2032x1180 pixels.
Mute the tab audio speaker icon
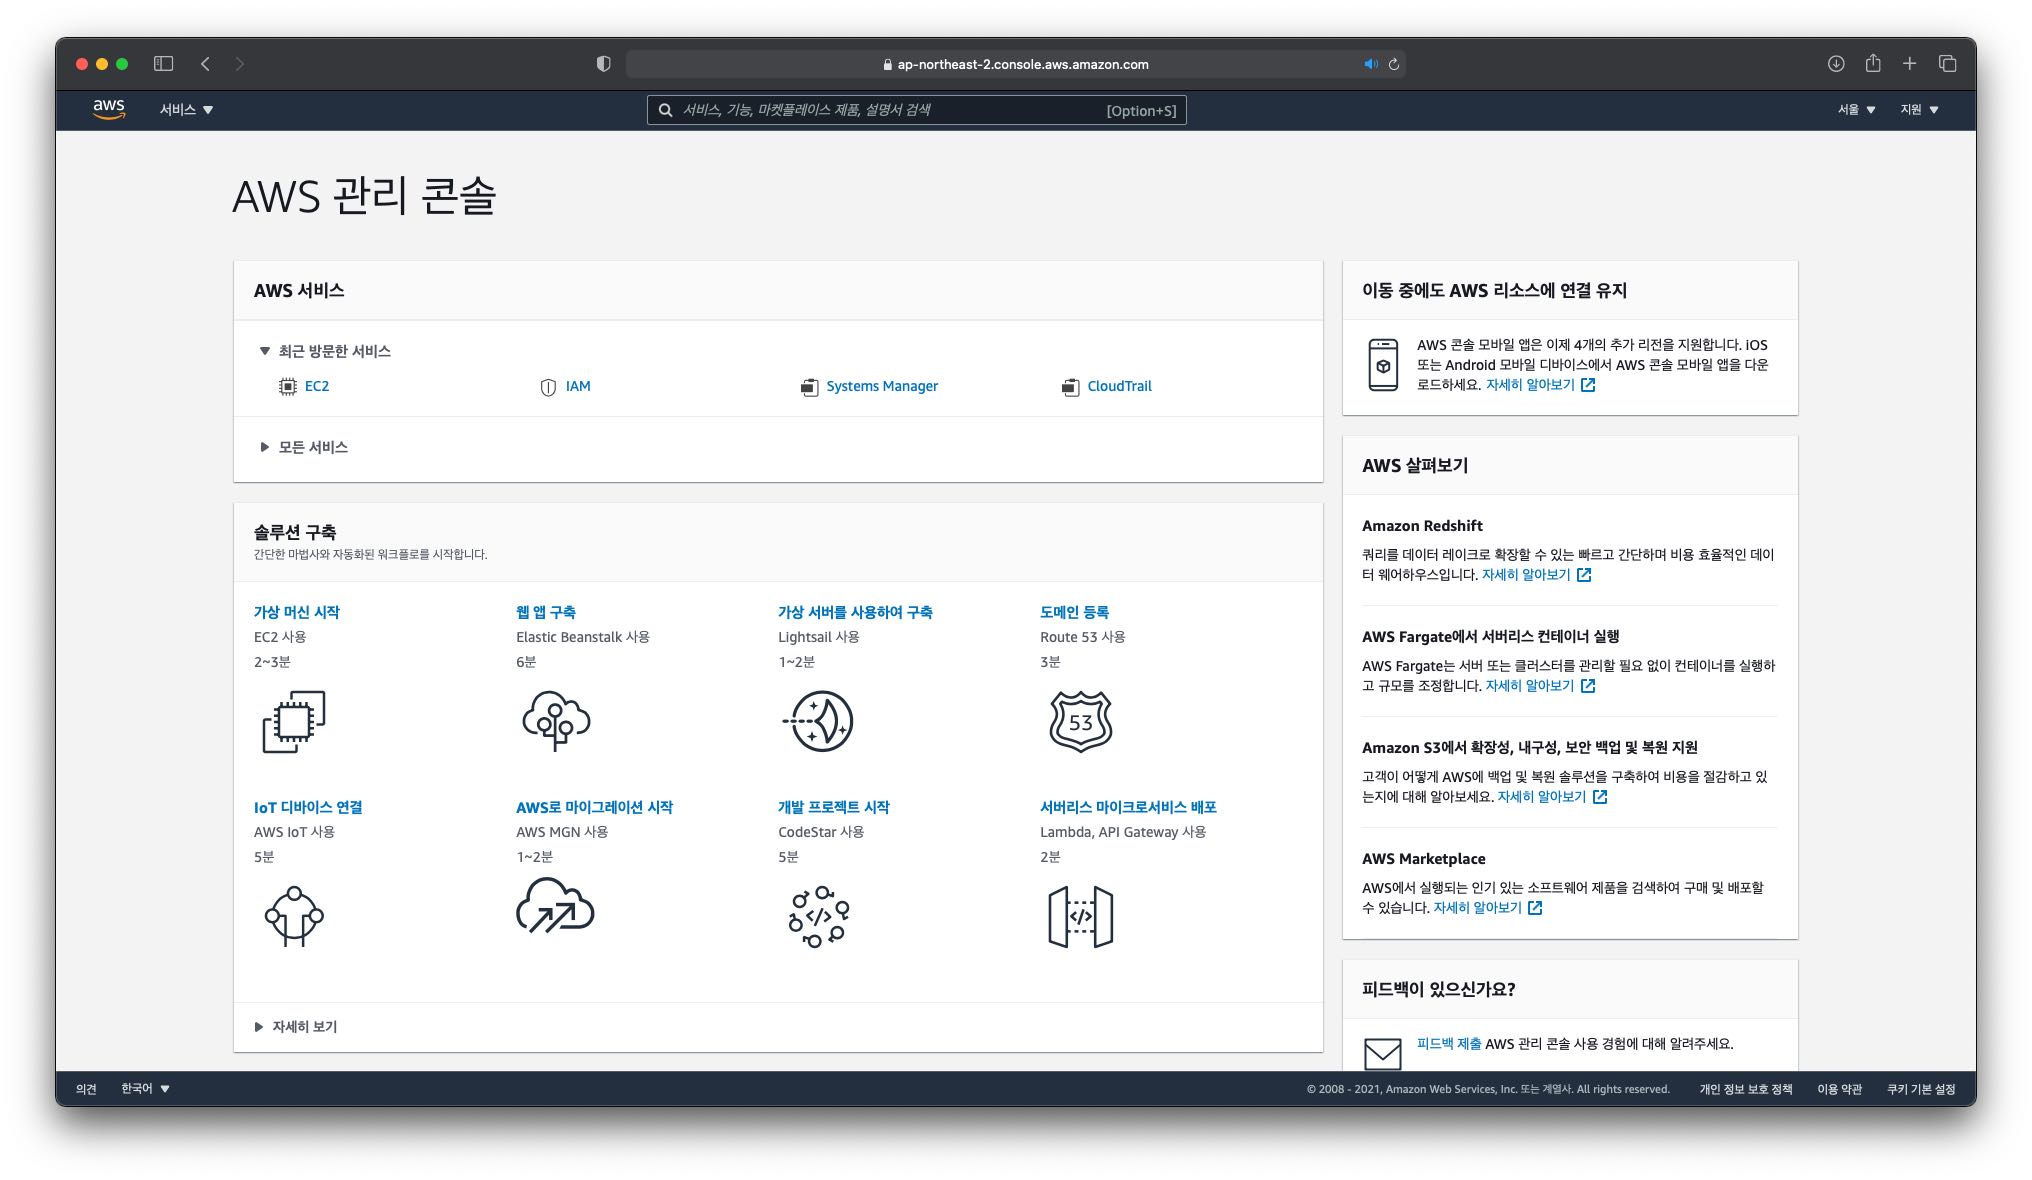point(1370,64)
